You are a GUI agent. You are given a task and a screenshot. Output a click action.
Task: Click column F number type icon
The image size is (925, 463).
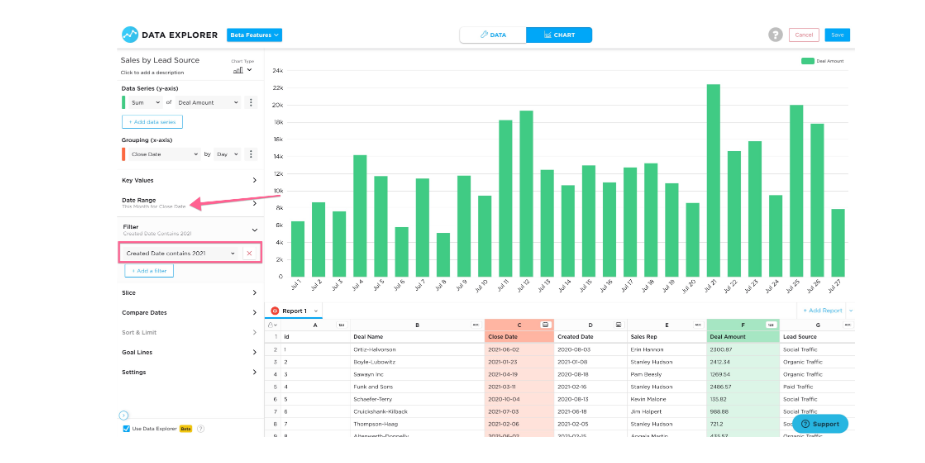click(x=770, y=324)
